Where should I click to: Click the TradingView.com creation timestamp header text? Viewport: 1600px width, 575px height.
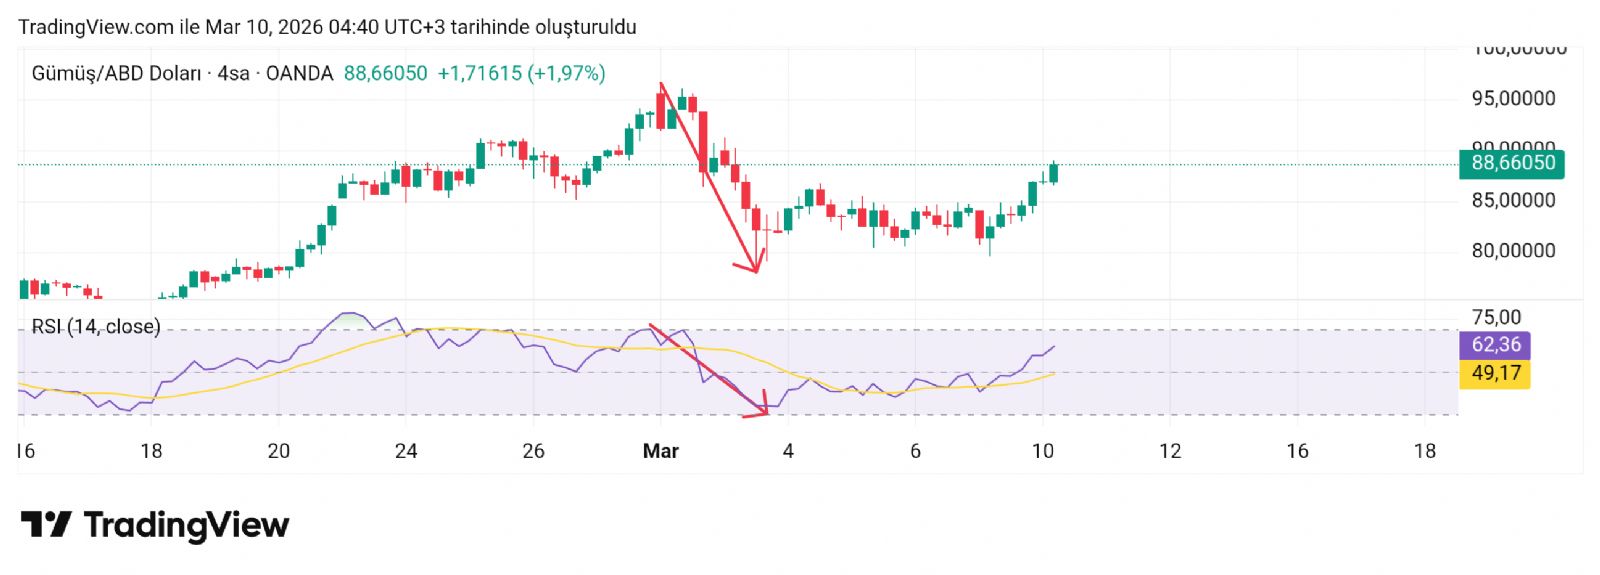(327, 27)
